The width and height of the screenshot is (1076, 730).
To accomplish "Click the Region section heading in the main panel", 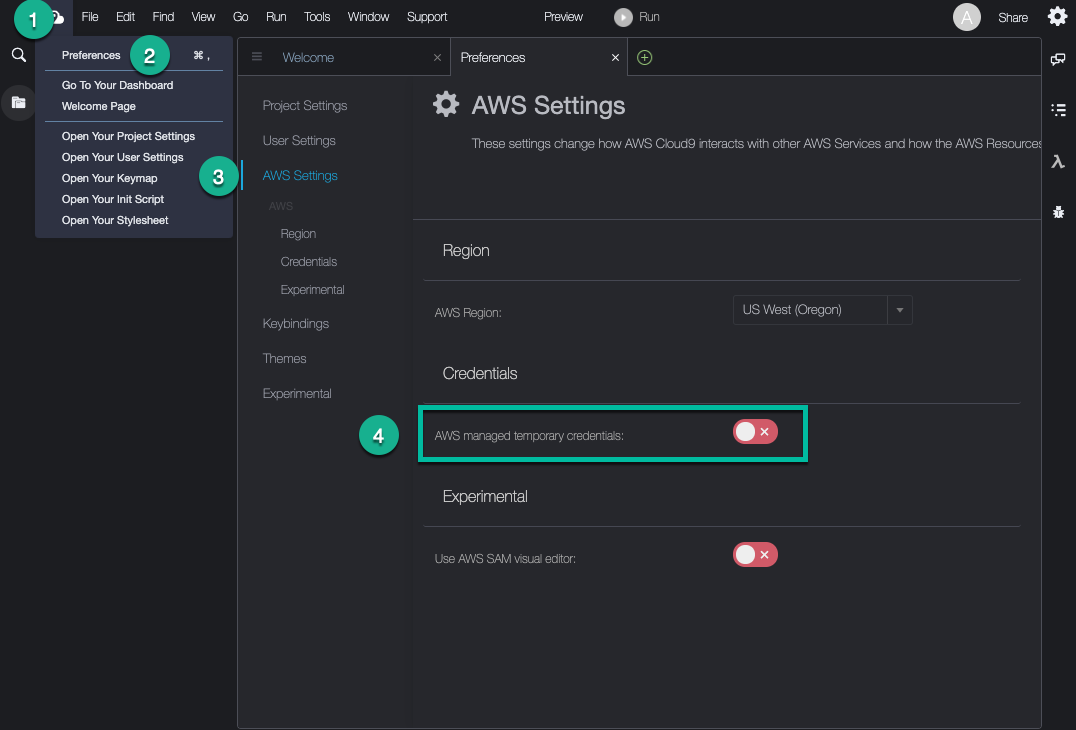I will click(466, 250).
